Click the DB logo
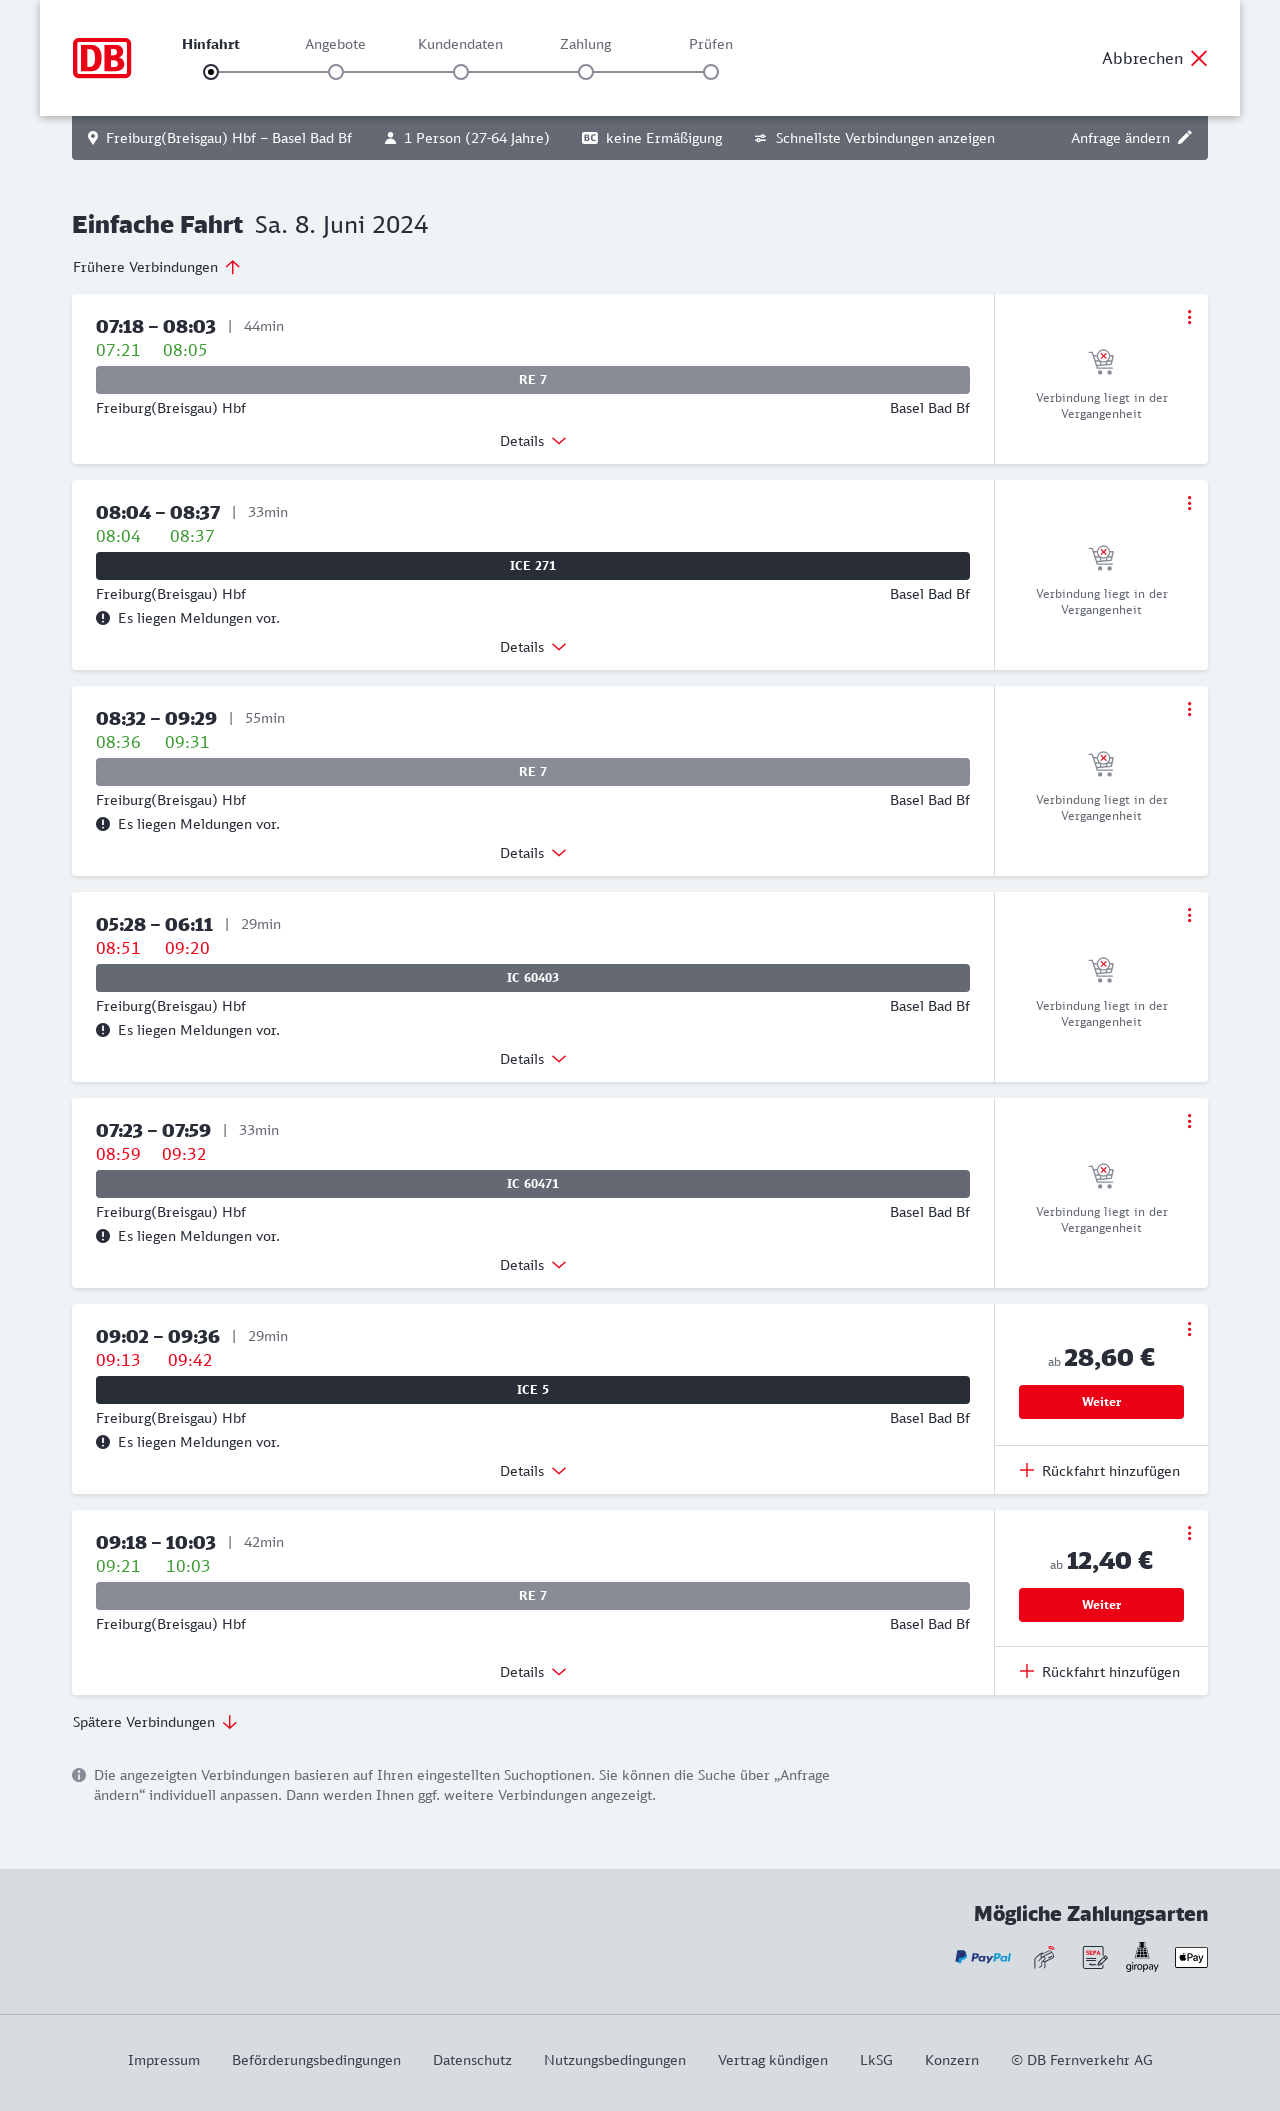Image resolution: width=1280 pixels, height=2111 pixels. click(x=102, y=58)
